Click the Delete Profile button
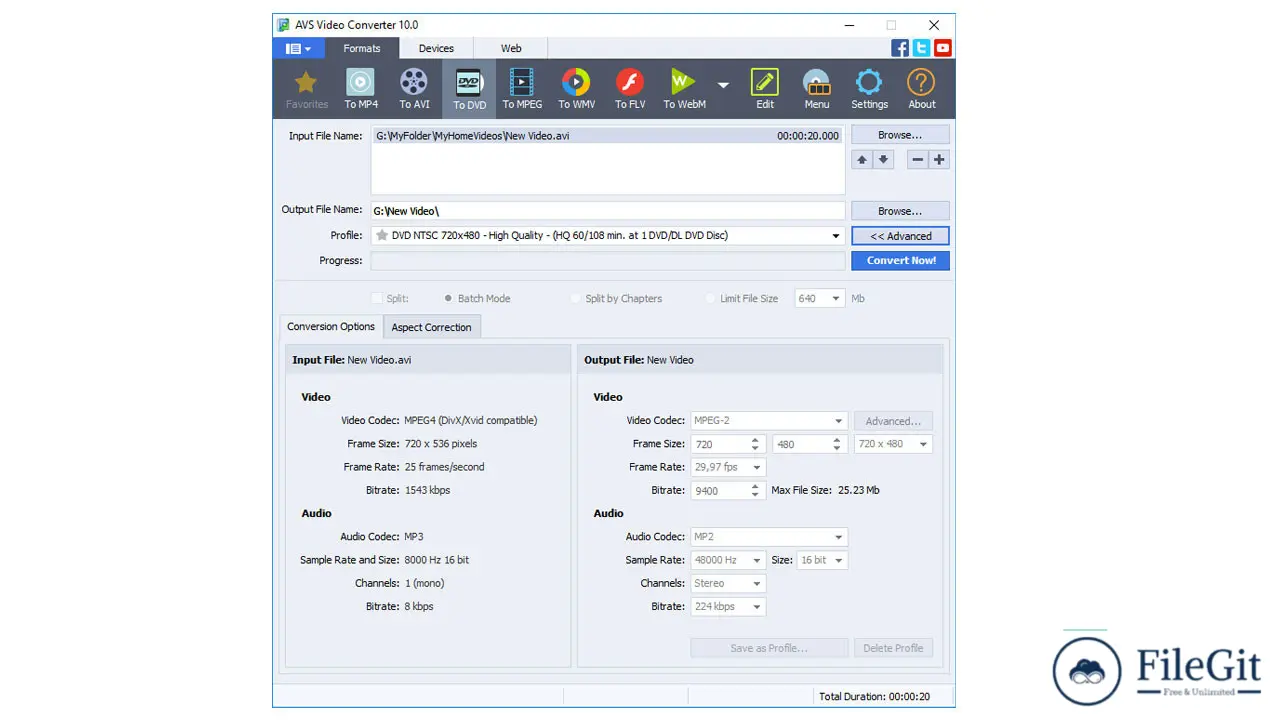The height and width of the screenshot is (720, 1280). (893, 648)
